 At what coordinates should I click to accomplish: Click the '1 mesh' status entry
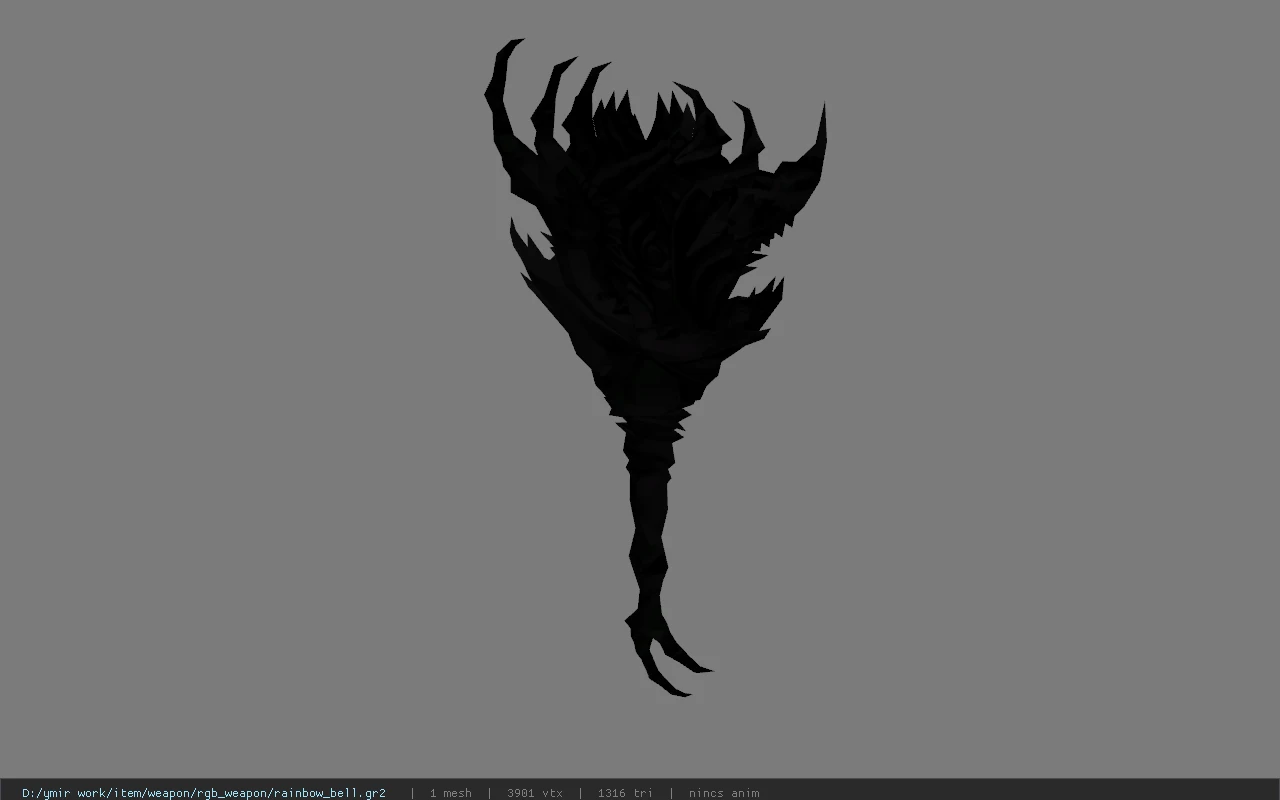click(x=450, y=793)
